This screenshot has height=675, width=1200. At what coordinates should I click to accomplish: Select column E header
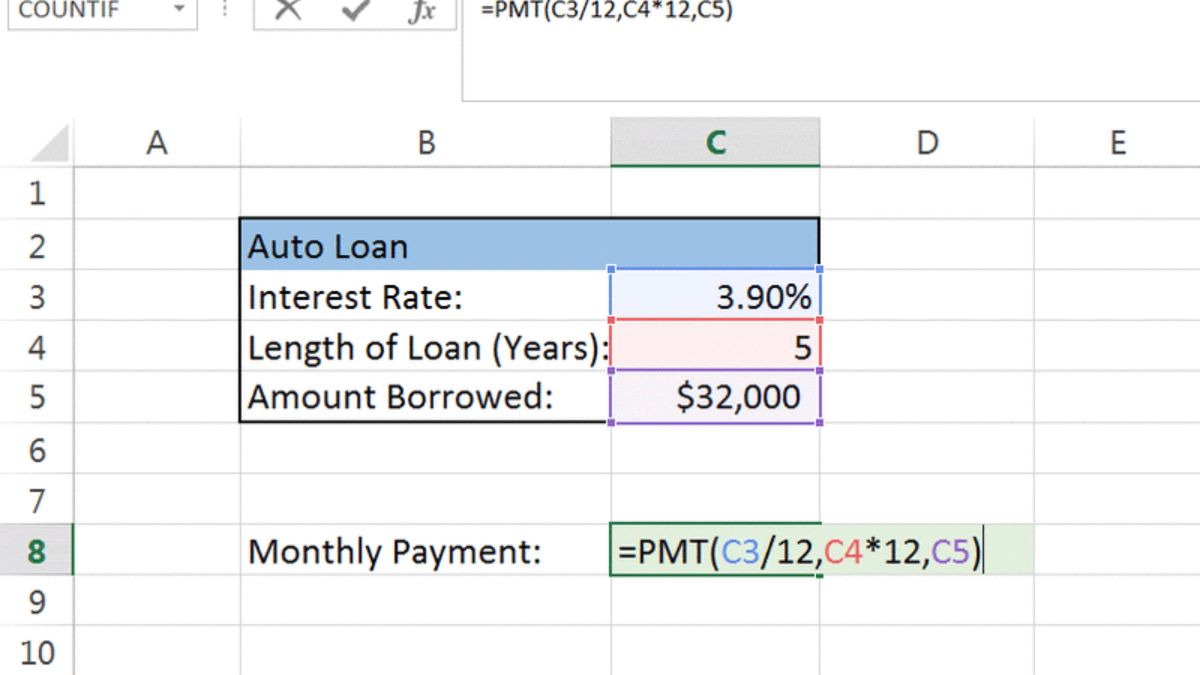(1117, 144)
